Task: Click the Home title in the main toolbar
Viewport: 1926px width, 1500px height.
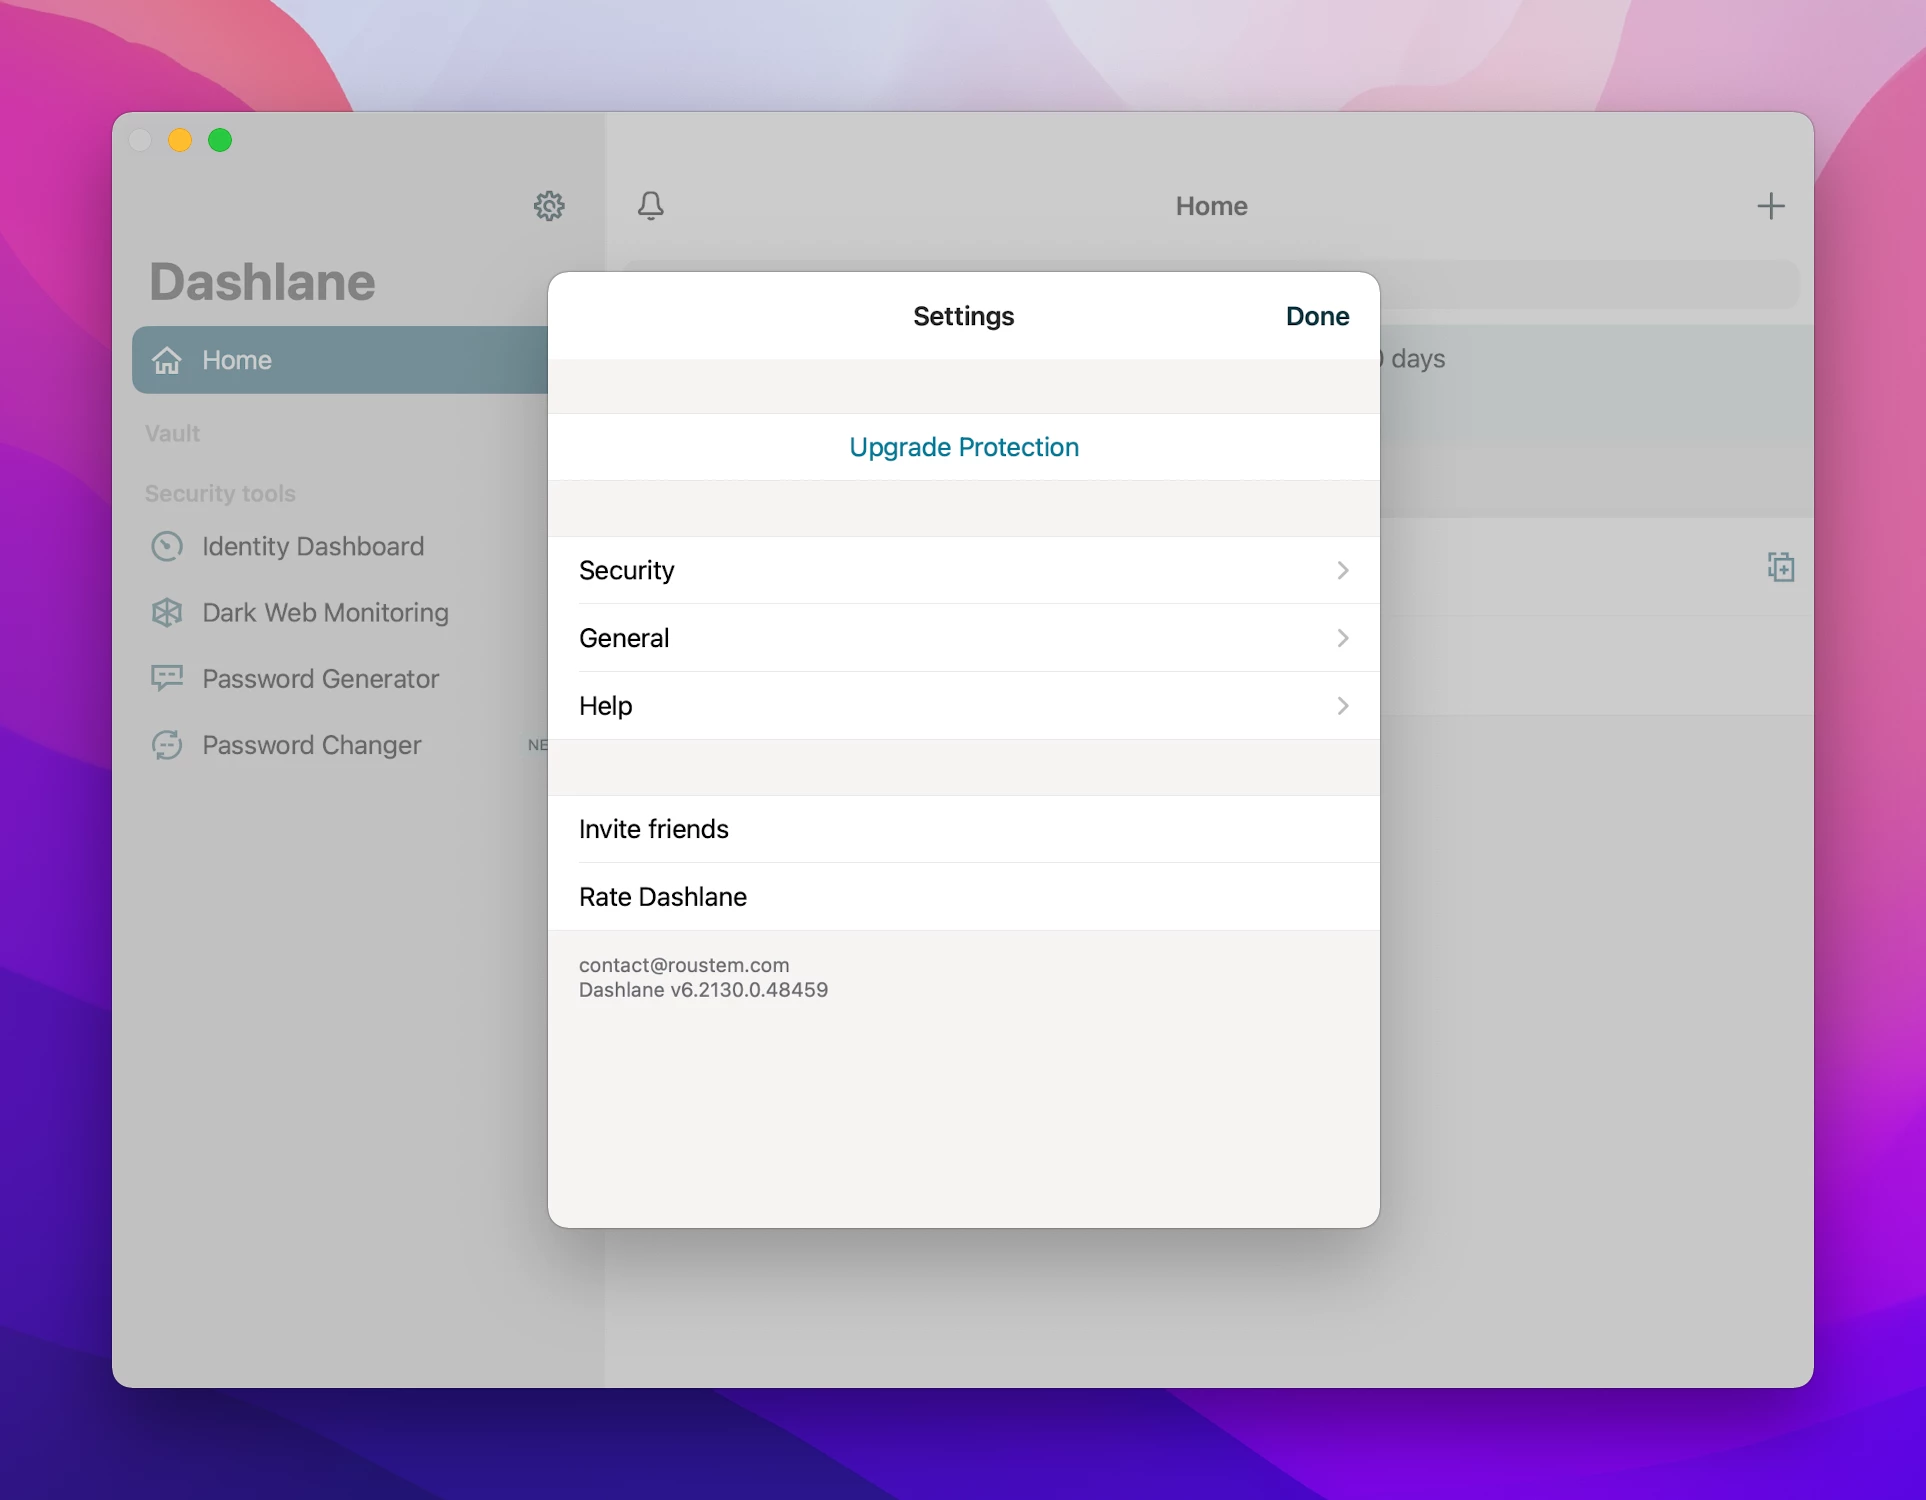Action: point(1211,206)
